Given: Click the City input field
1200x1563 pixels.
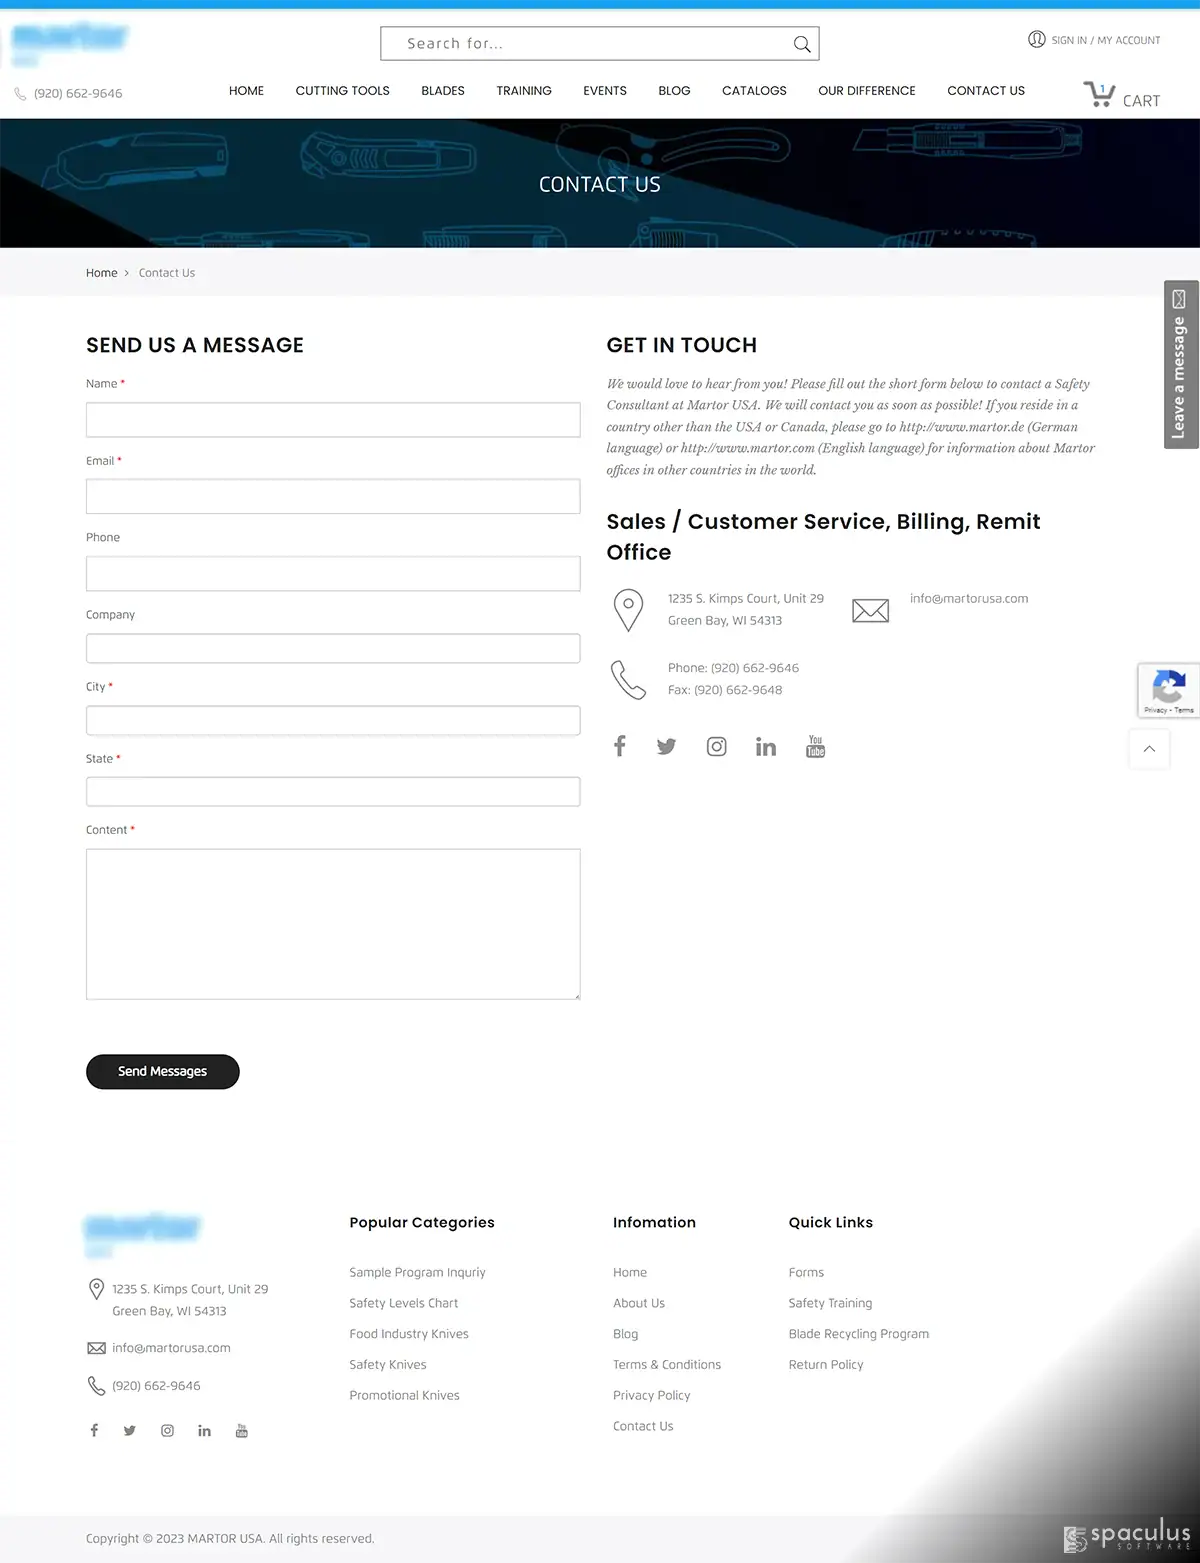Looking at the screenshot, I should pos(333,720).
